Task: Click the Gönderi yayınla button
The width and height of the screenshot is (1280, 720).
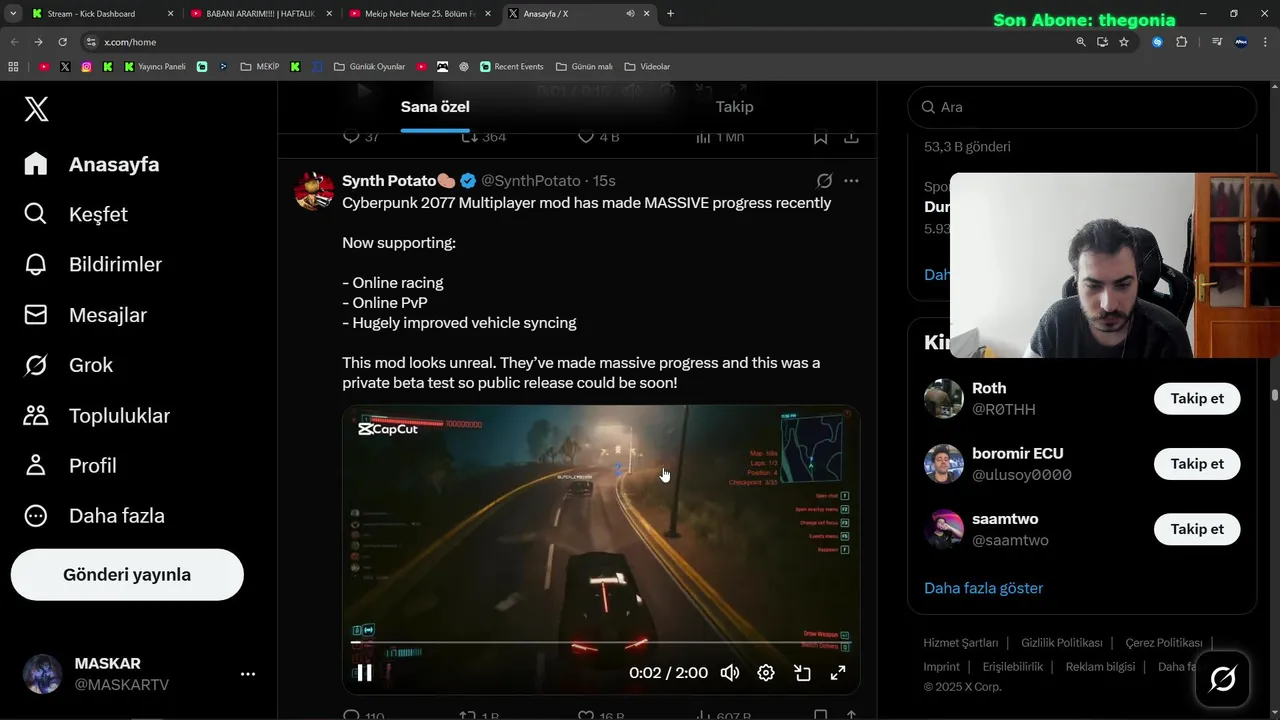Action: coord(127,575)
